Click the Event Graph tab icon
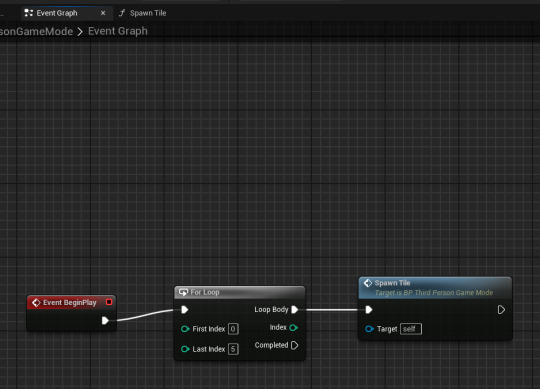The width and height of the screenshot is (540, 389). (29, 13)
